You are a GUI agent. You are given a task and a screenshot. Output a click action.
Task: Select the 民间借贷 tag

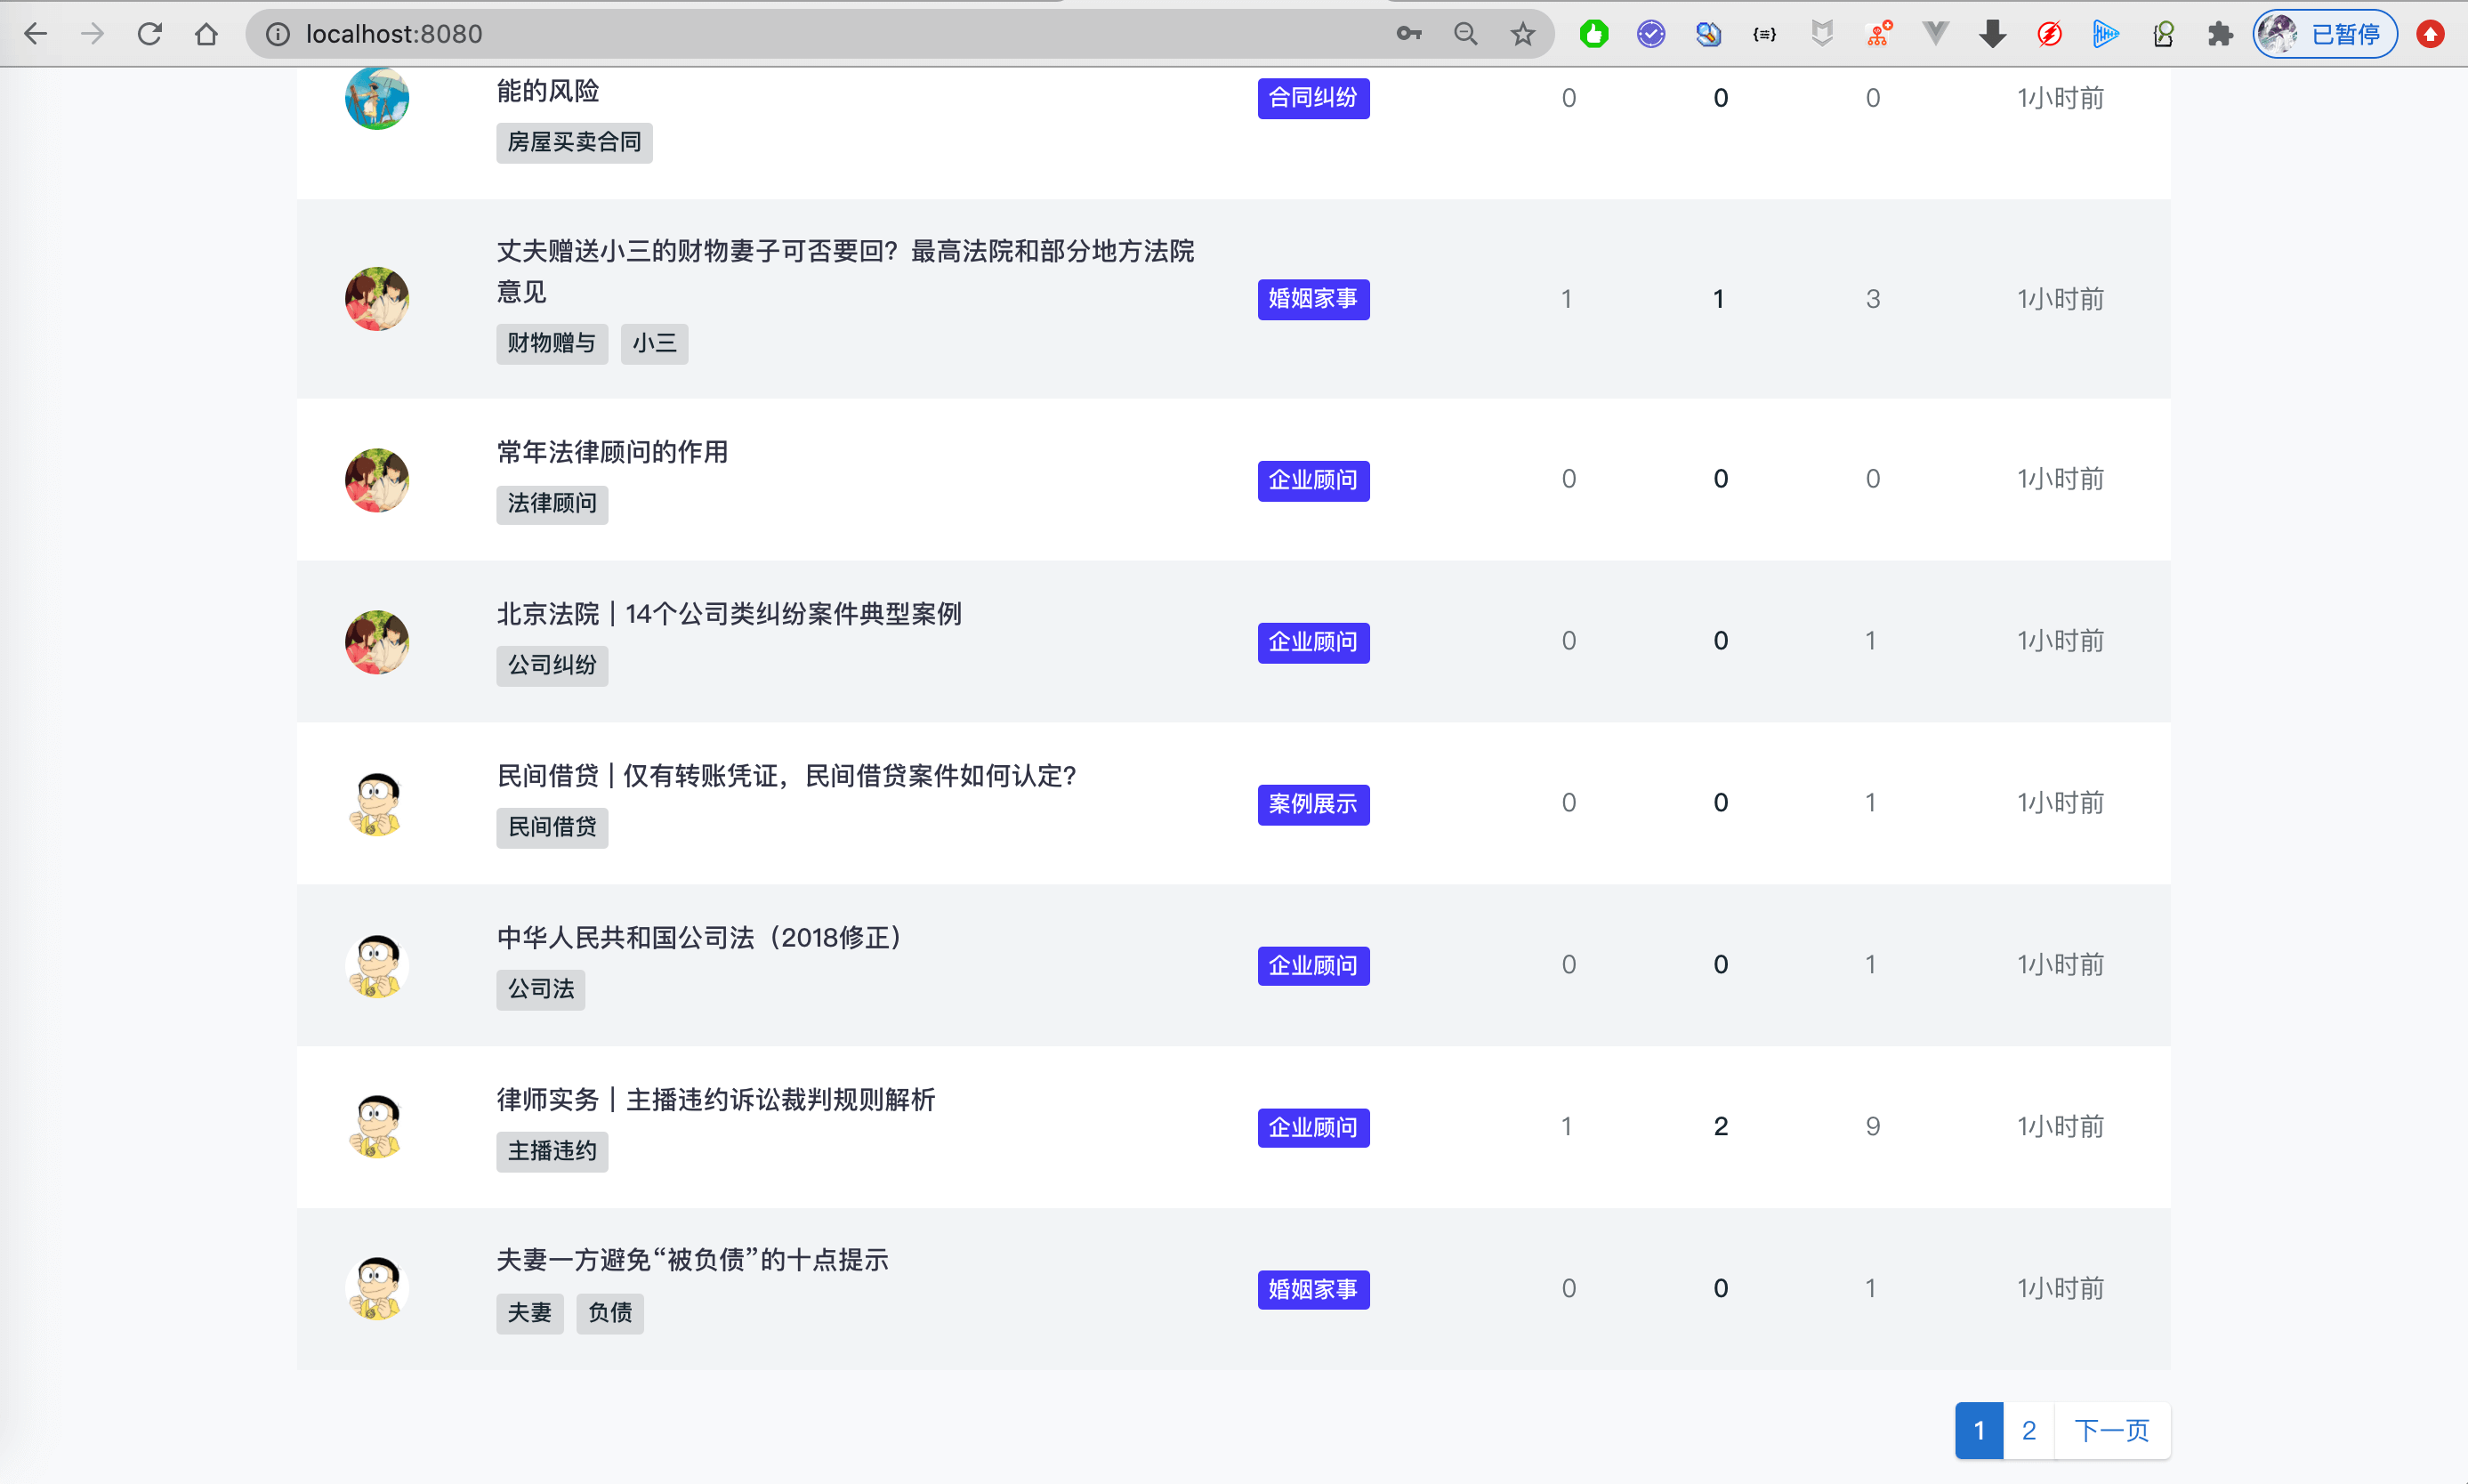point(551,827)
